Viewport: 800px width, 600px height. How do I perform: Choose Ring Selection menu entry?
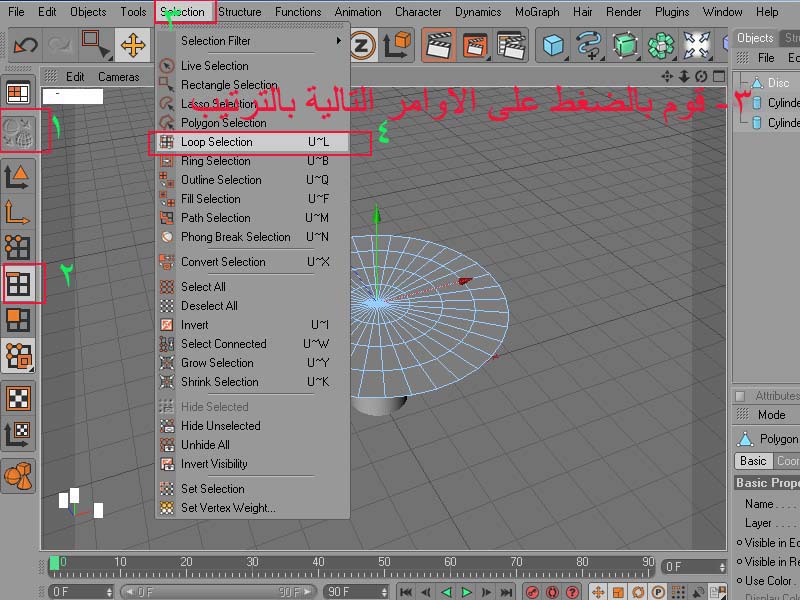254,161
